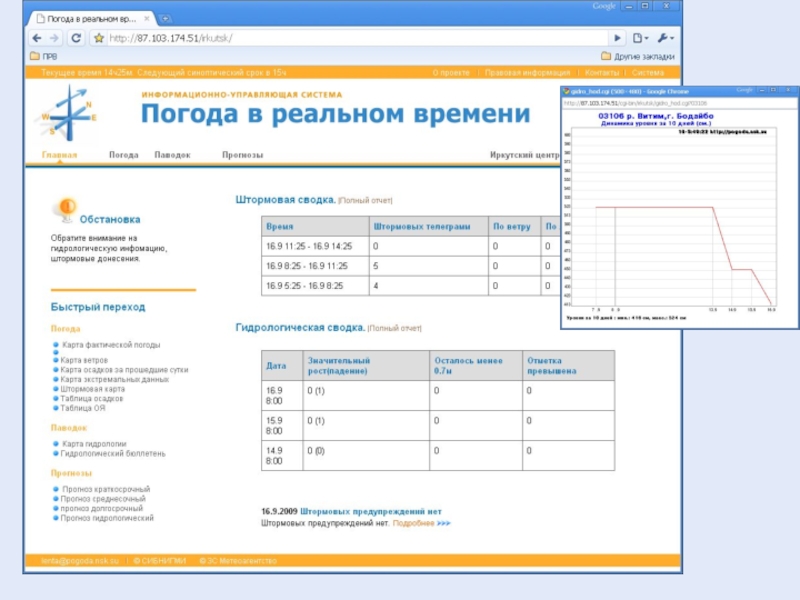Open the Система link in top bar

coord(648,72)
